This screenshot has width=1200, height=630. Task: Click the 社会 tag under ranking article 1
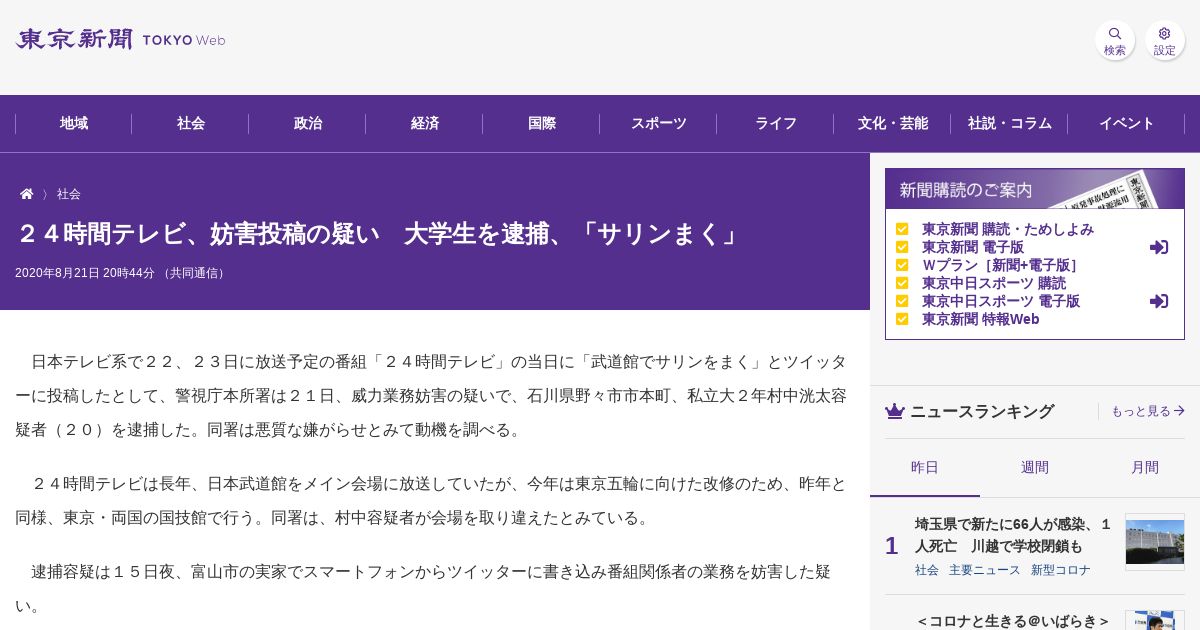pyautogui.click(x=927, y=570)
